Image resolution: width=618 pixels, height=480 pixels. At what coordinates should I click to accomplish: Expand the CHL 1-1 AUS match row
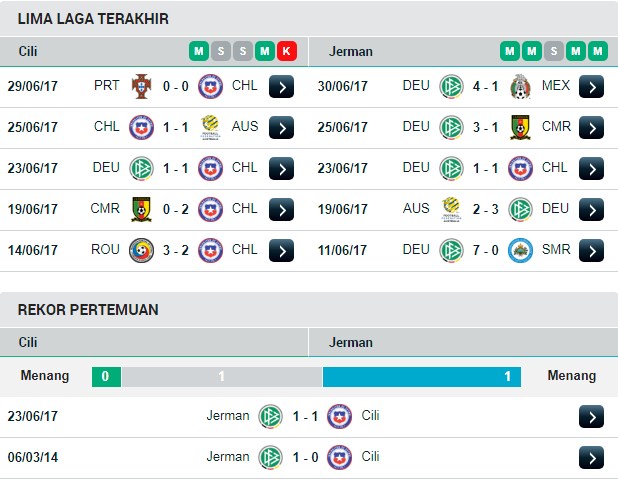(x=281, y=127)
